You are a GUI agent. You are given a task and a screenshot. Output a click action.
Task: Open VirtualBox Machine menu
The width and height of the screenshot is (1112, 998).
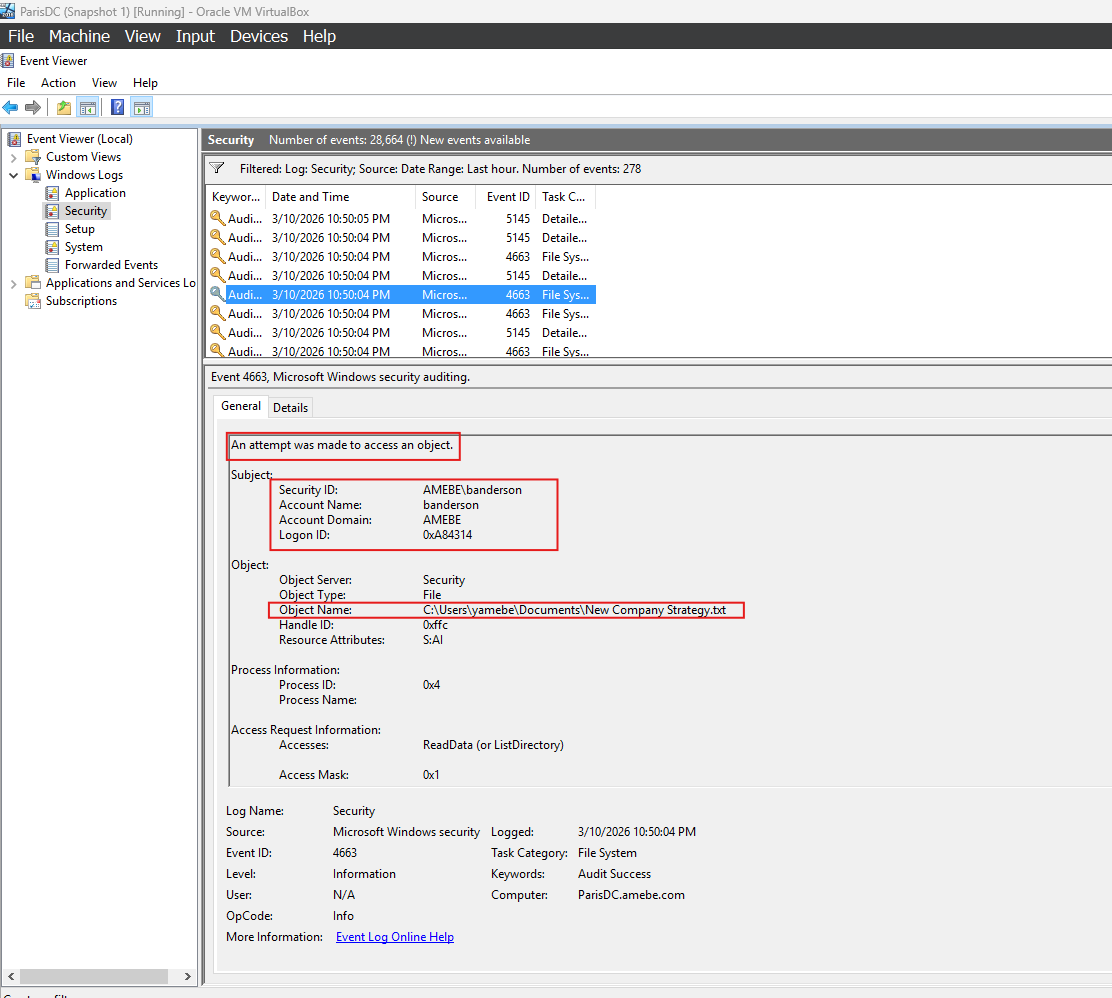tap(79, 36)
